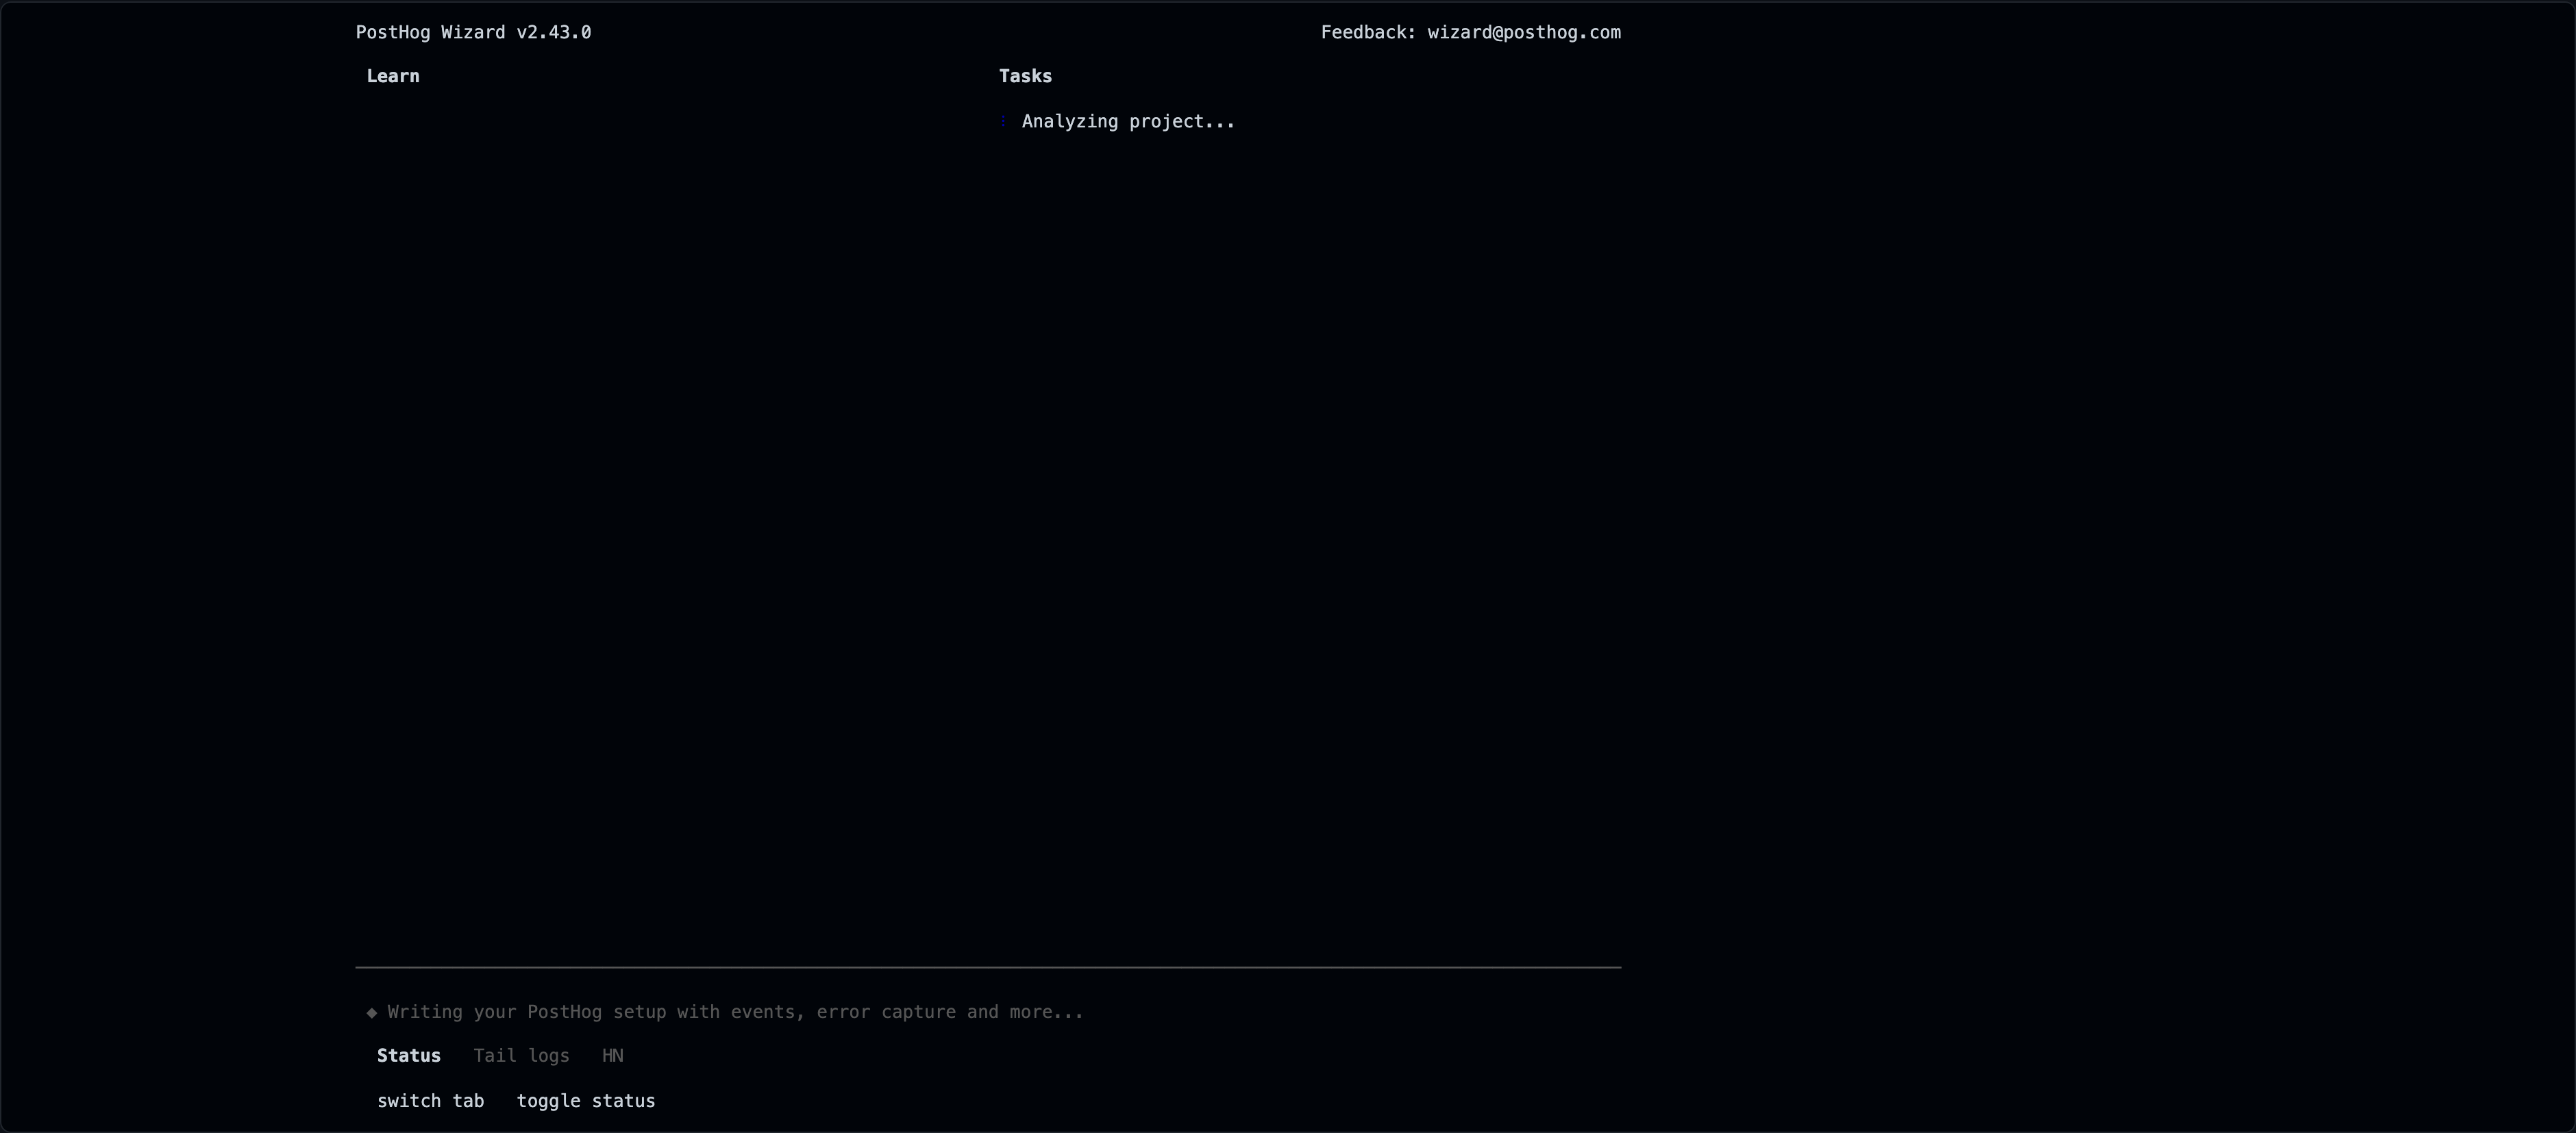This screenshot has width=2576, height=1133.
Task: Click the toggle status hint
Action: (x=586, y=1101)
